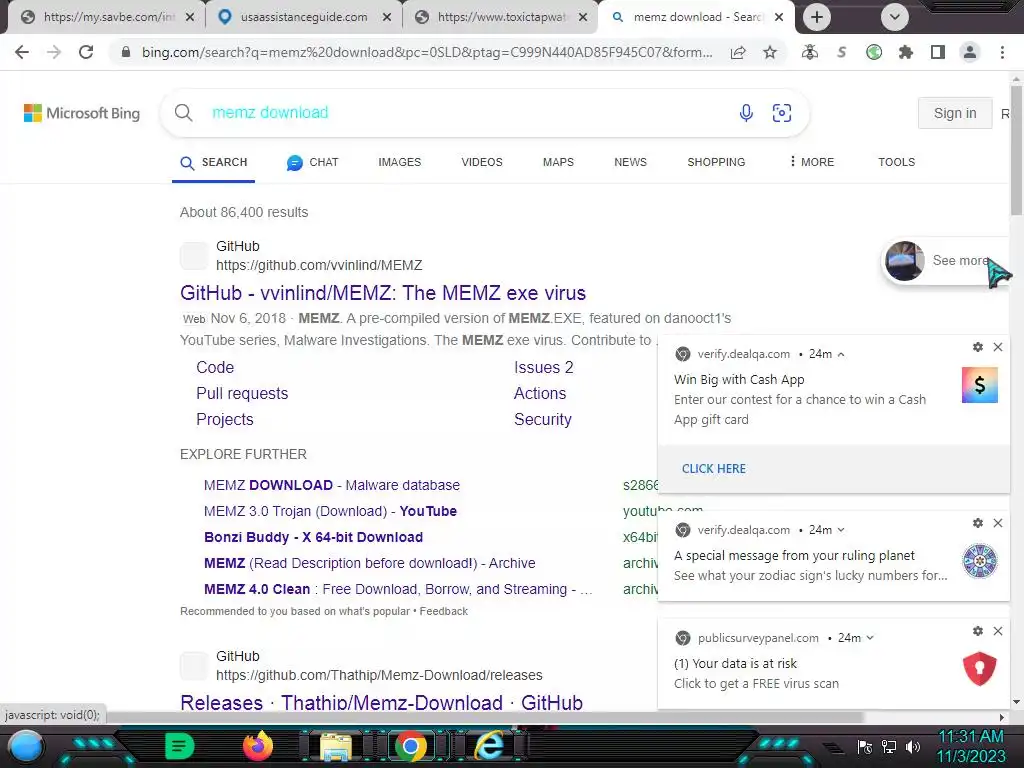The image size is (1024, 768).
Task: Switch to usaassistanceguide.com tab
Action: point(304,17)
